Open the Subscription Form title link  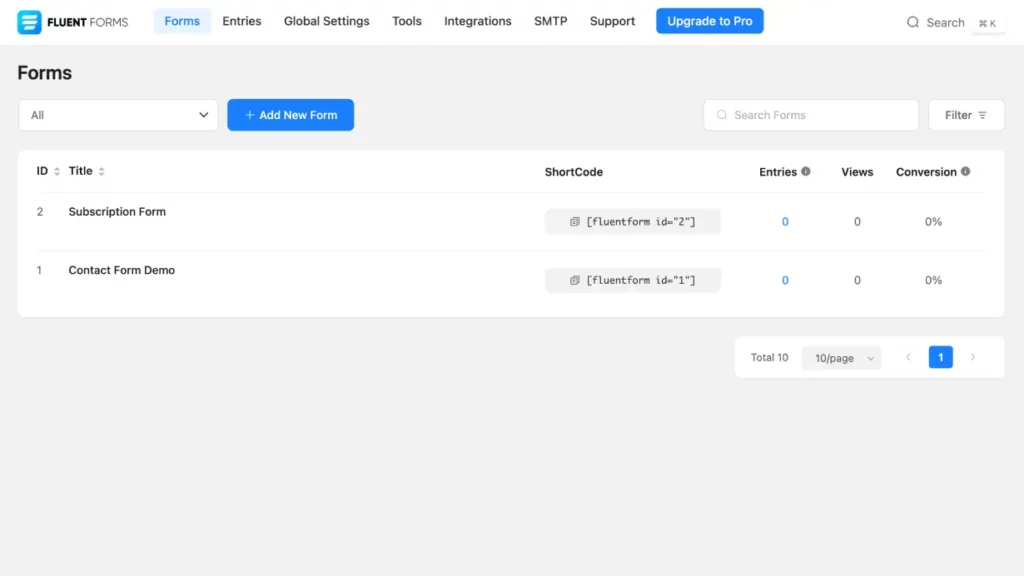tap(117, 212)
